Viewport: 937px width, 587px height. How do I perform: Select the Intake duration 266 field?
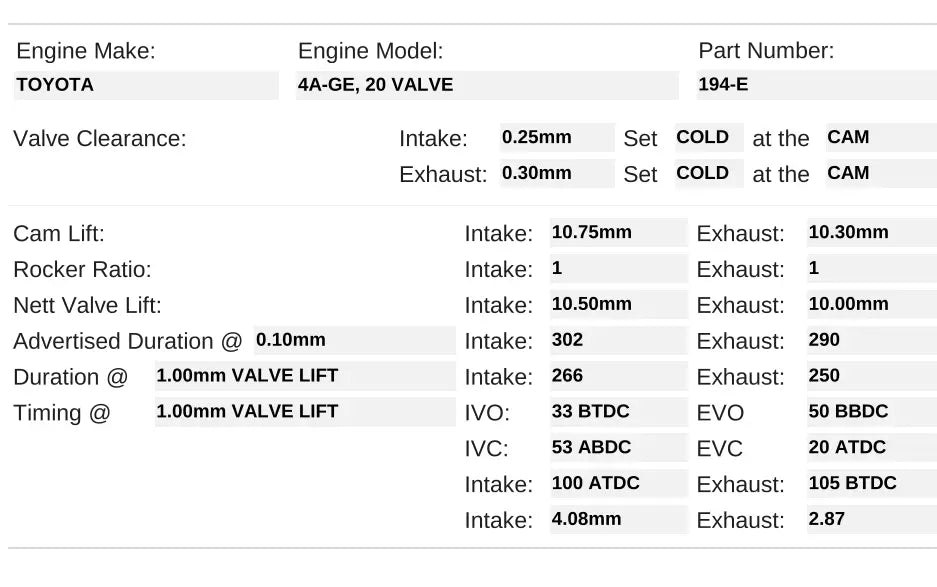[618, 376]
